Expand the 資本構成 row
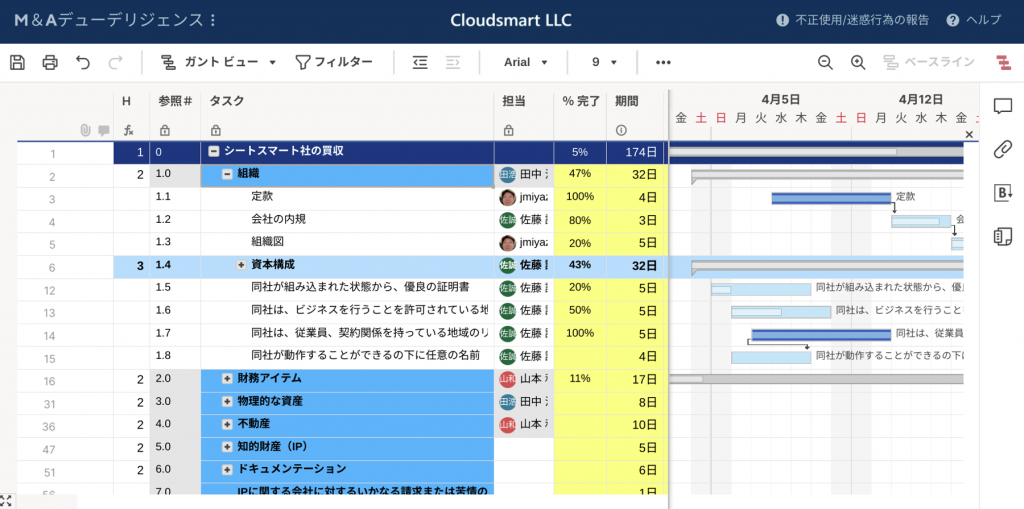This screenshot has height=509, width=1024. tap(241, 265)
